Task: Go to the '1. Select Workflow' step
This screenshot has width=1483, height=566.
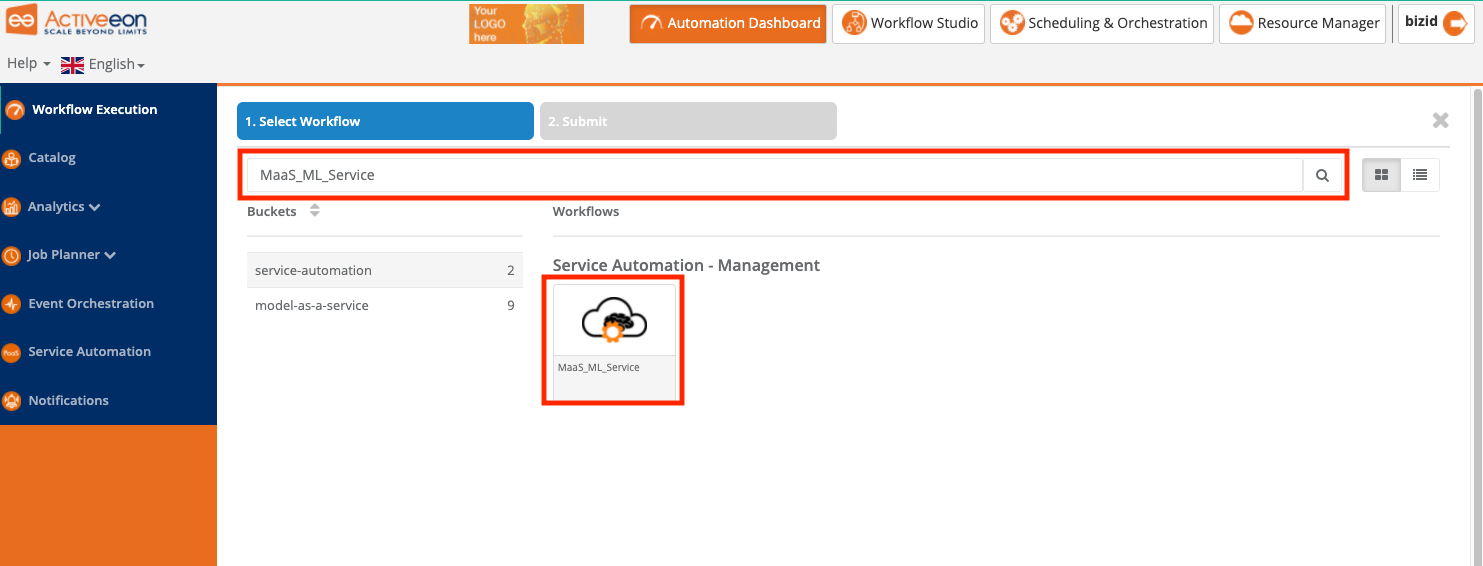Action: (385, 121)
